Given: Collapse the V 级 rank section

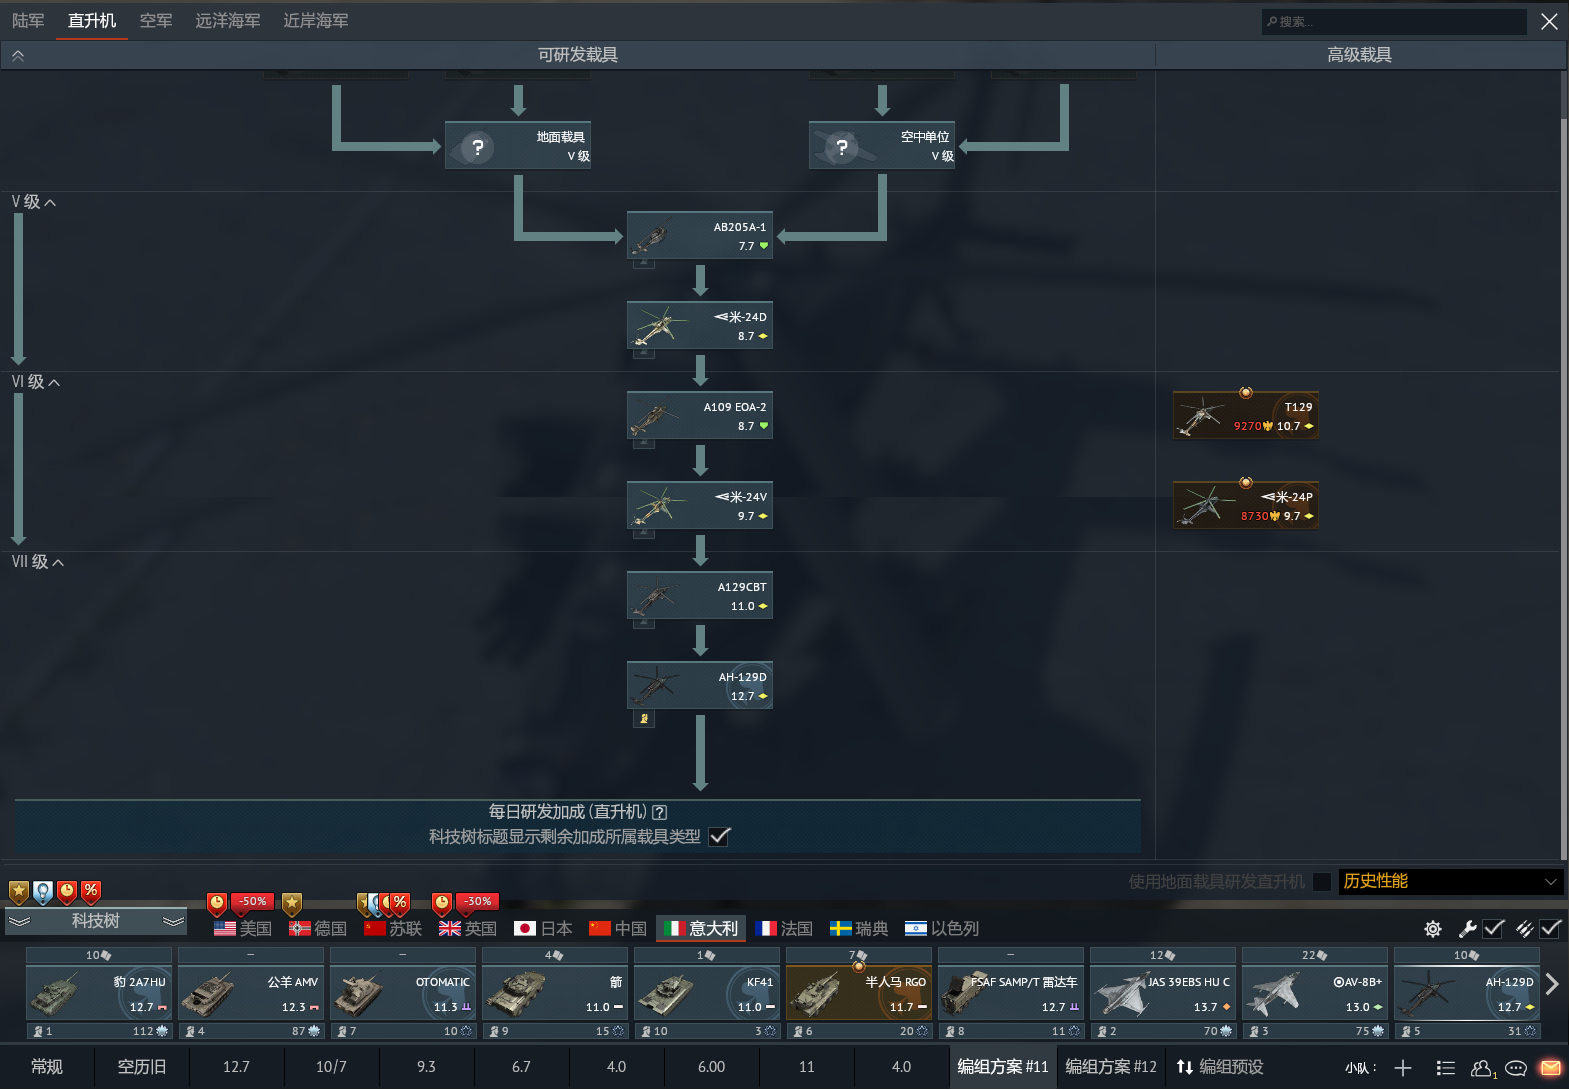Looking at the screenshot, I should 34,202.
